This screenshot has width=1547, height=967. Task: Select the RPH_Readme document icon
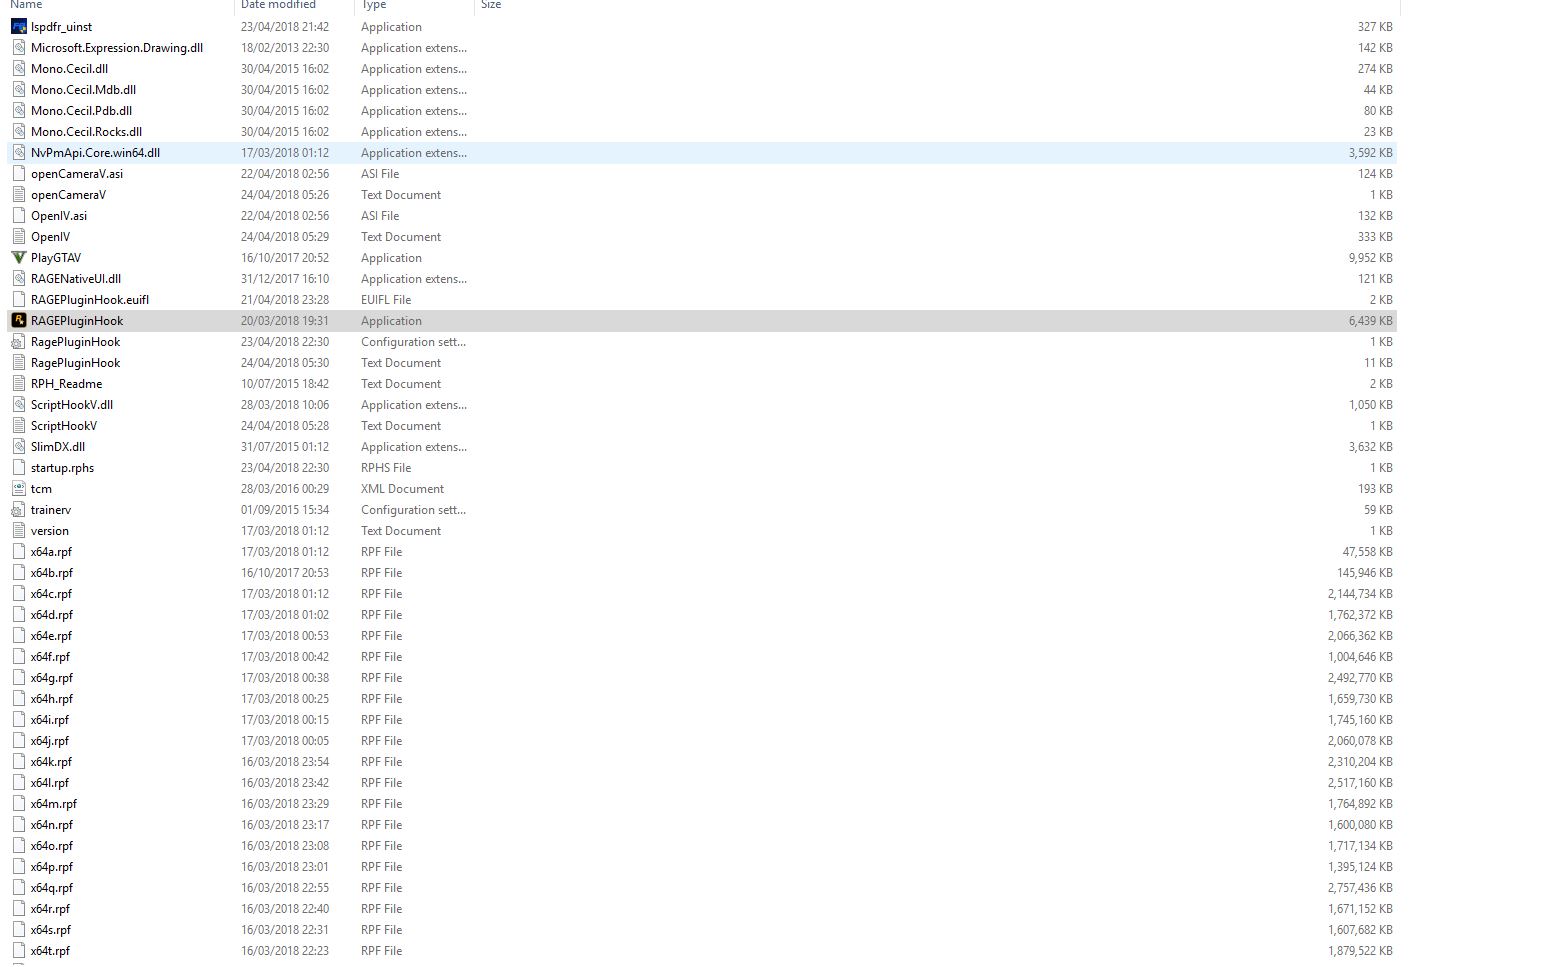click(19, 384)
